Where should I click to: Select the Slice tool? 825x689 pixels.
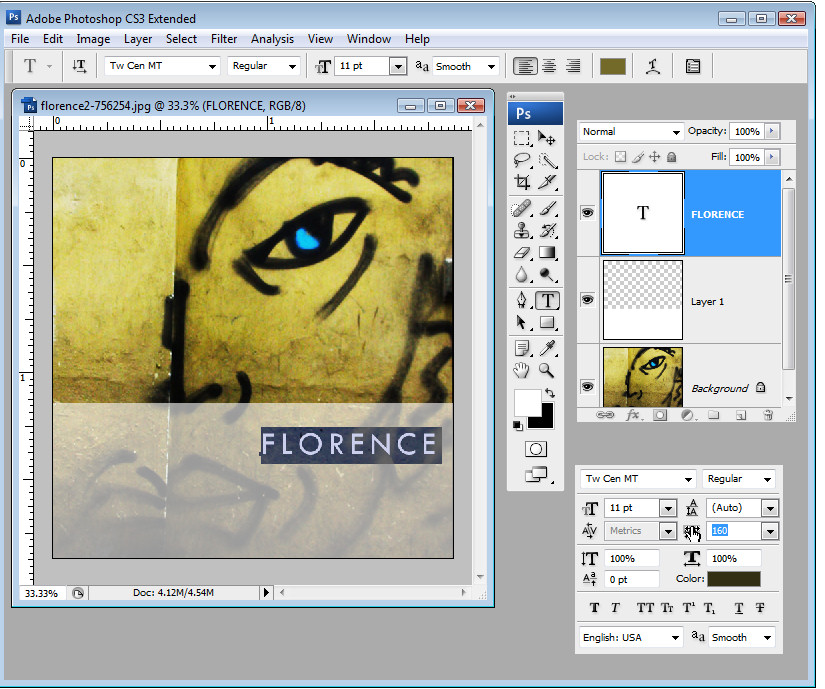coord(547,182)
